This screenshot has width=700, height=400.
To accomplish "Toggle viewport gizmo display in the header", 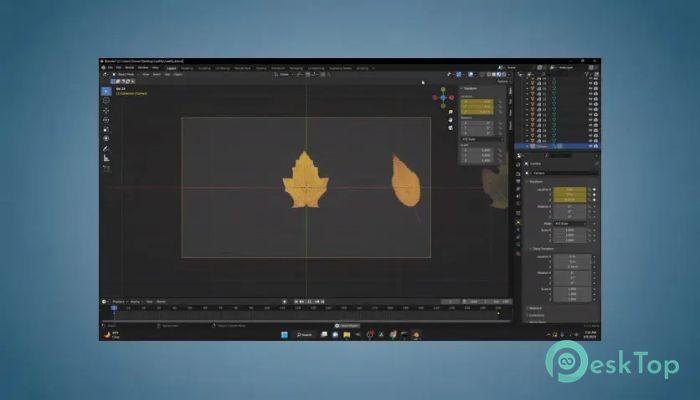I will pos(458,75).
